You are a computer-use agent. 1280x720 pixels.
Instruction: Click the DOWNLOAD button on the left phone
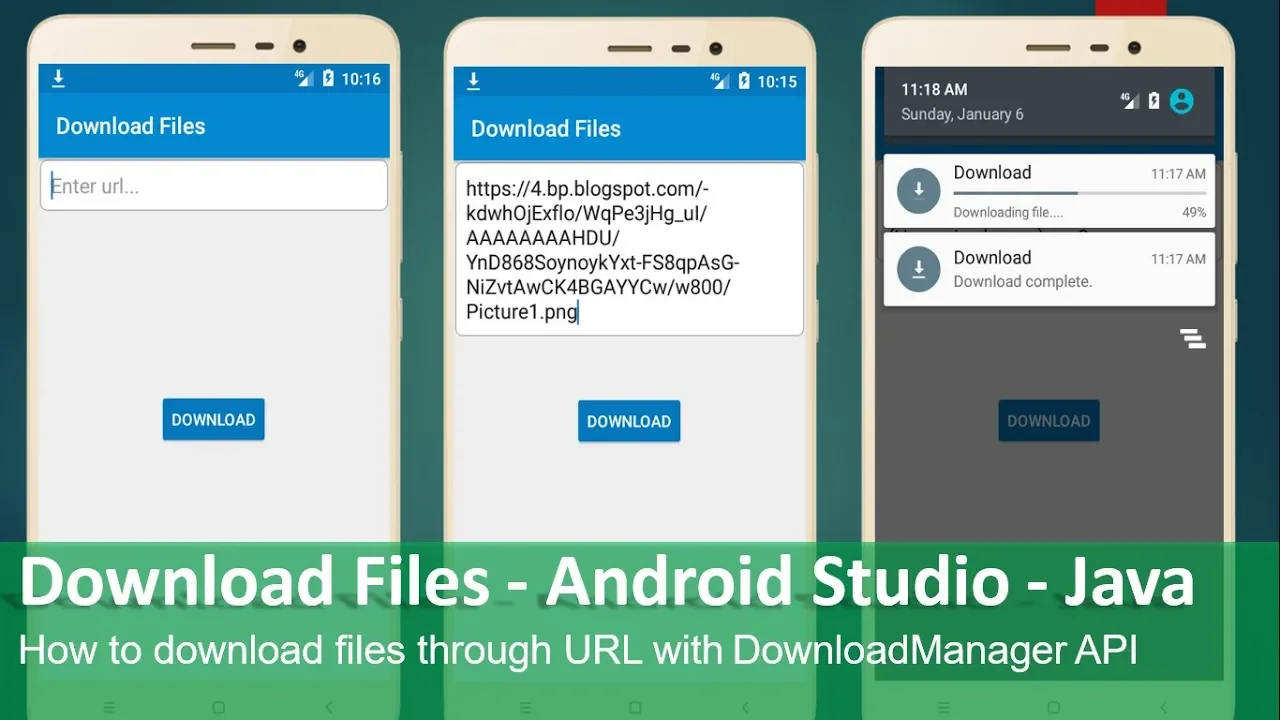coord(213,419)
